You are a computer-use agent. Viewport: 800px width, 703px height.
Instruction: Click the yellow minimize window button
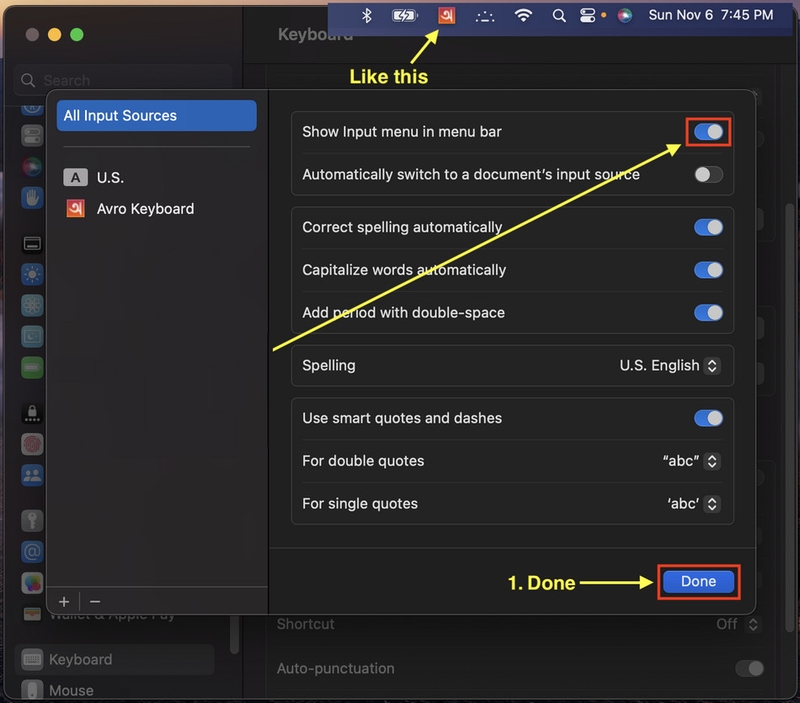coord(55,35)
